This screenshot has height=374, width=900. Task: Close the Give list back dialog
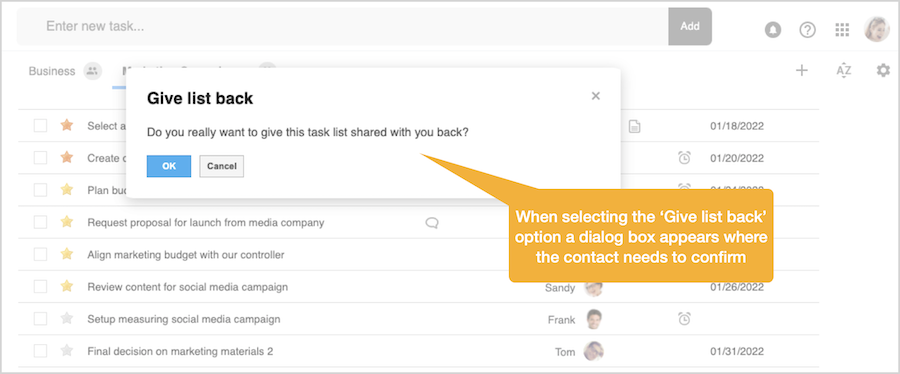pos(596,96)
